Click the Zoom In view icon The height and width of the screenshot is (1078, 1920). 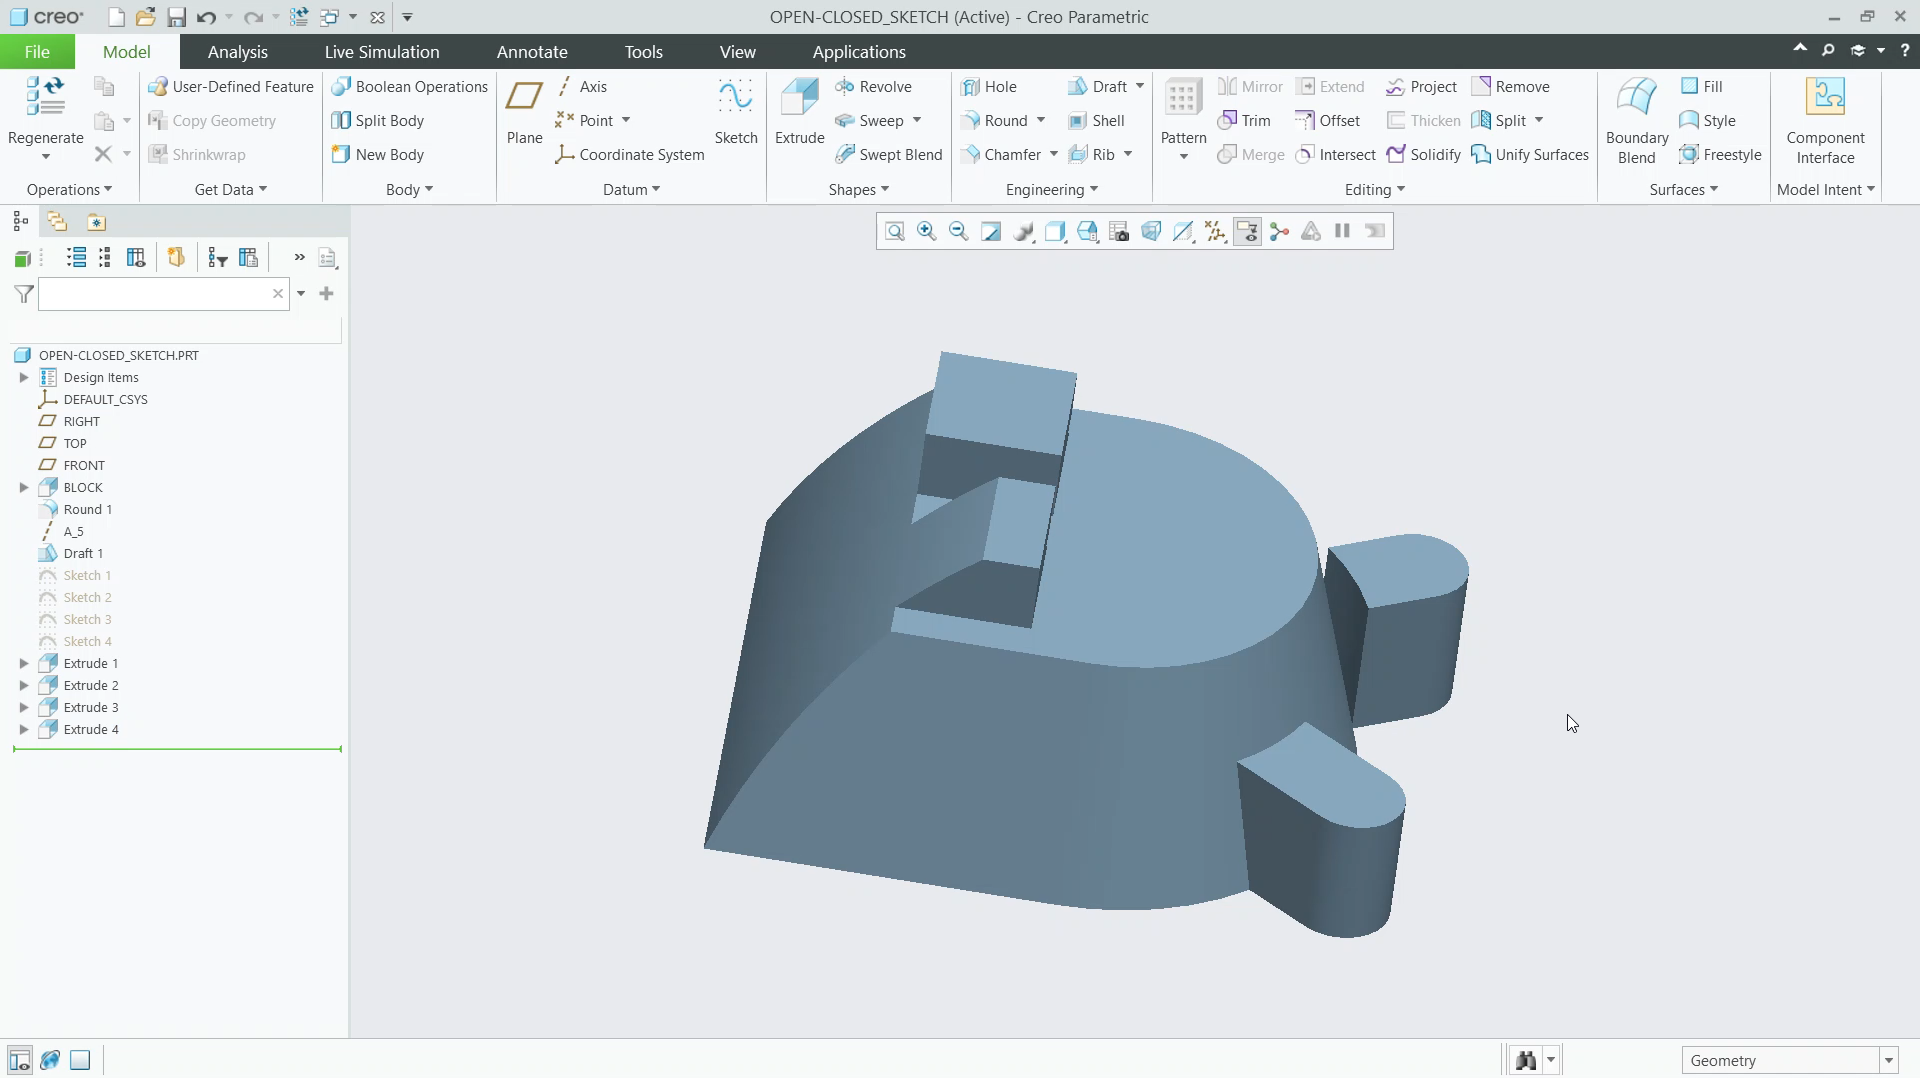click(x=927, y=232)
